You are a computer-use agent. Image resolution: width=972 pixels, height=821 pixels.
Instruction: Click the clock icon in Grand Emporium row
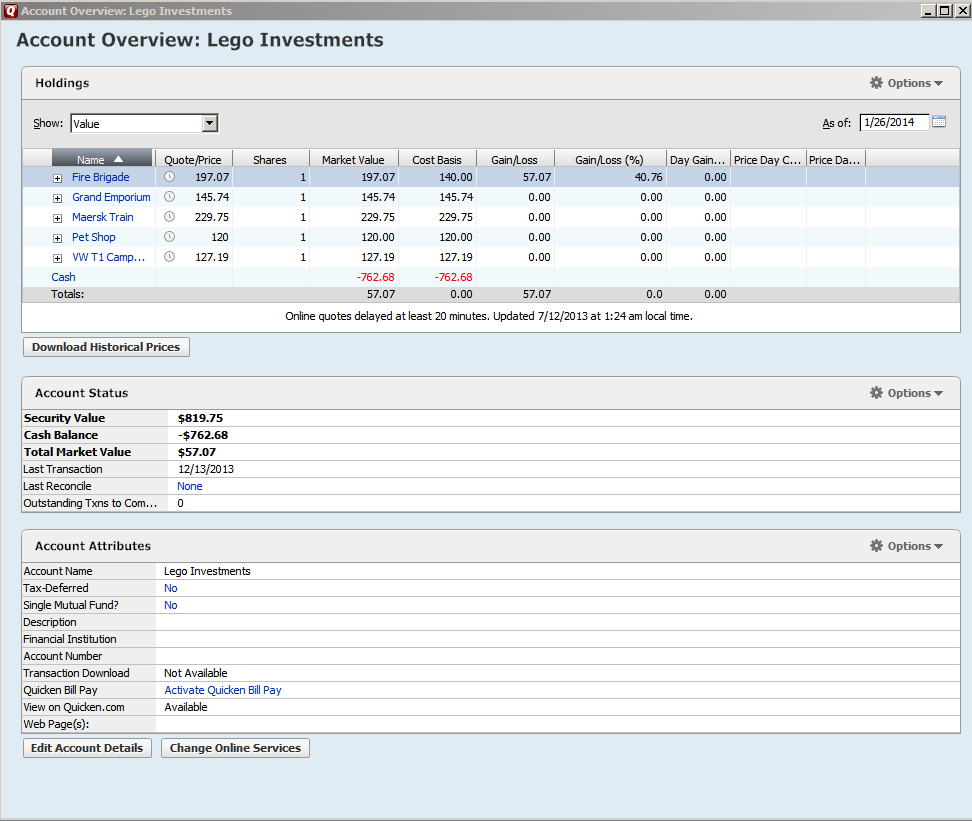click(x=169, y=197)
